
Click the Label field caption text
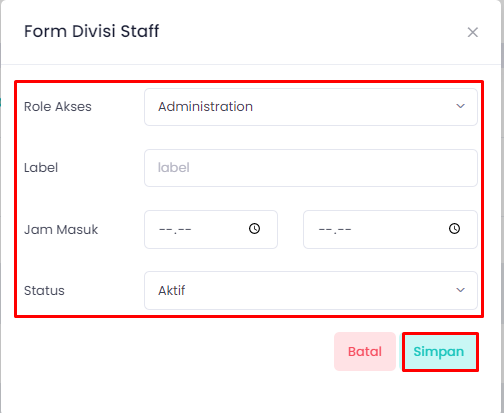[x=41, y=168]
